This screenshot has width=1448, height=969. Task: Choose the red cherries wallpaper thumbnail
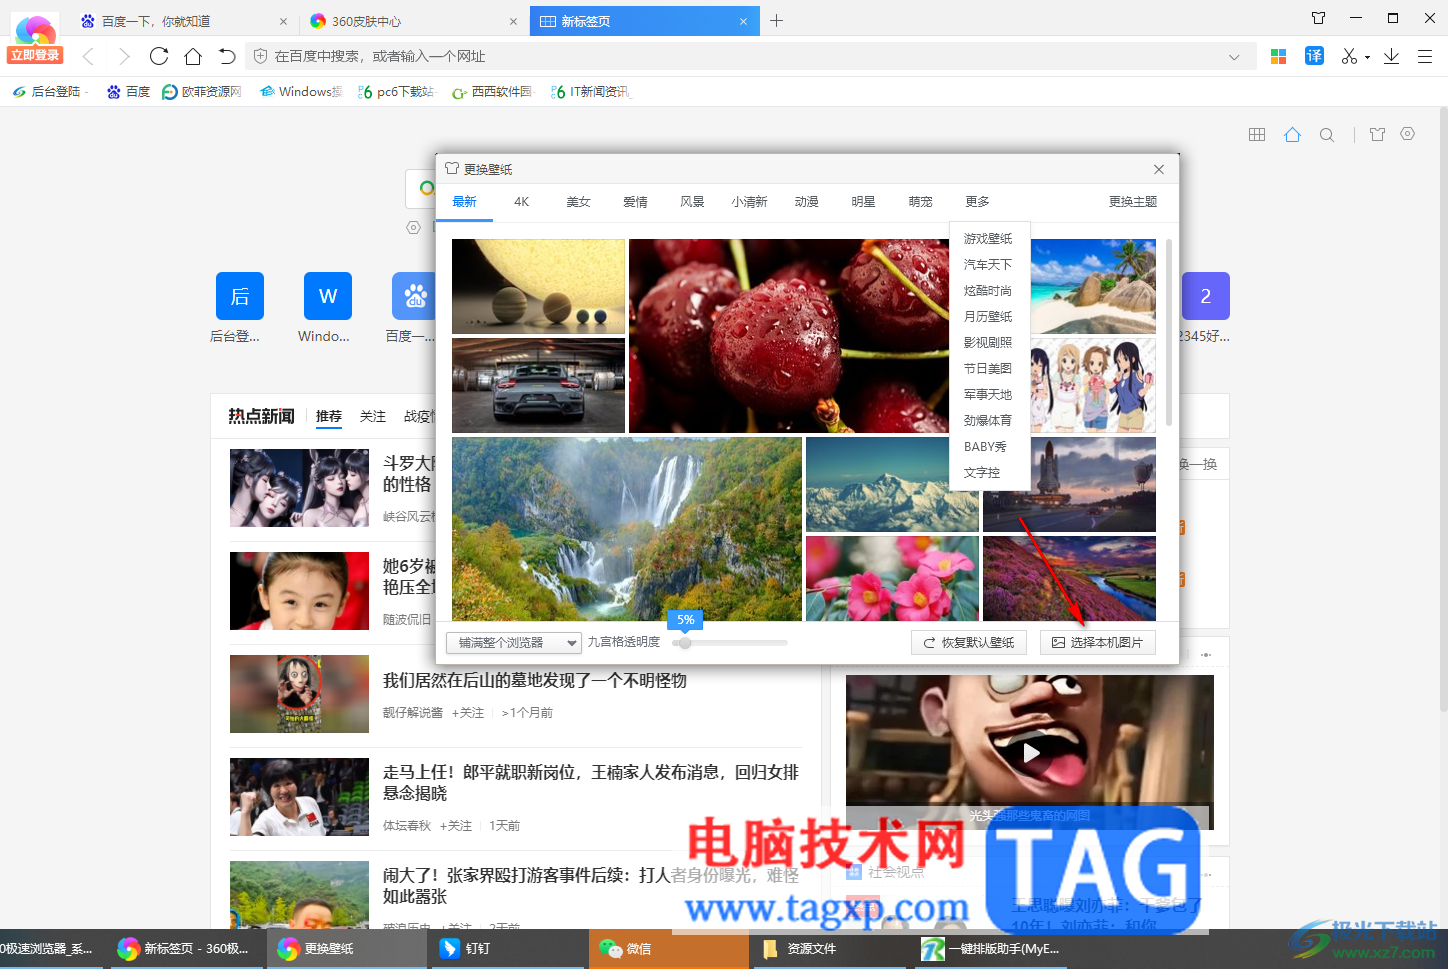tap(789, 336)
